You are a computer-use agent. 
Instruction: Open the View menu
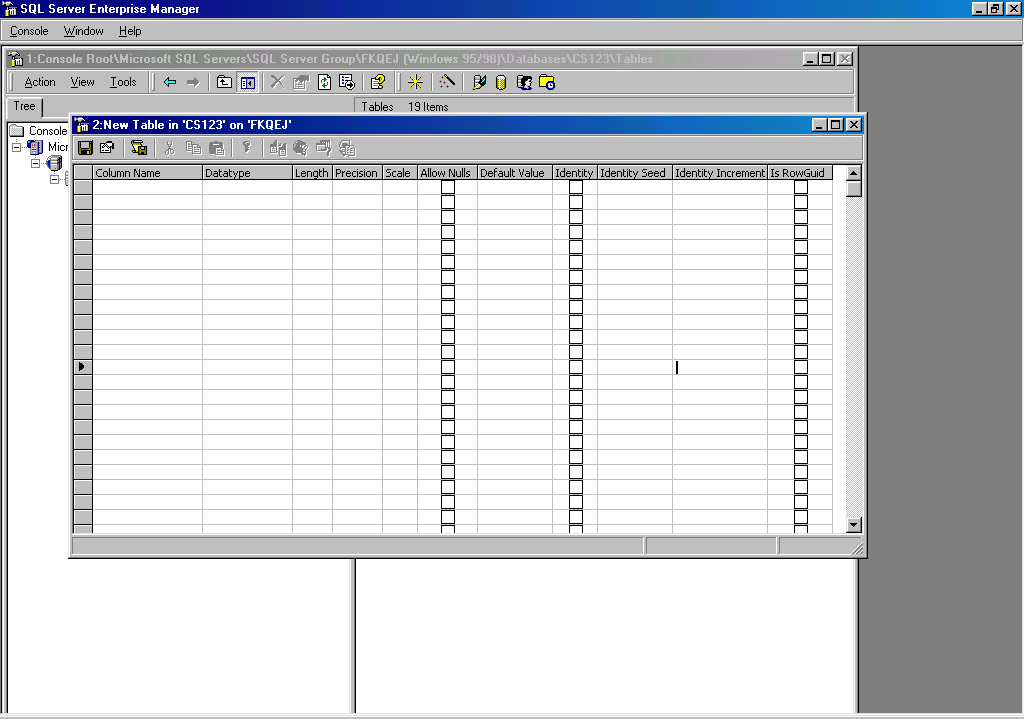(82, 82)
